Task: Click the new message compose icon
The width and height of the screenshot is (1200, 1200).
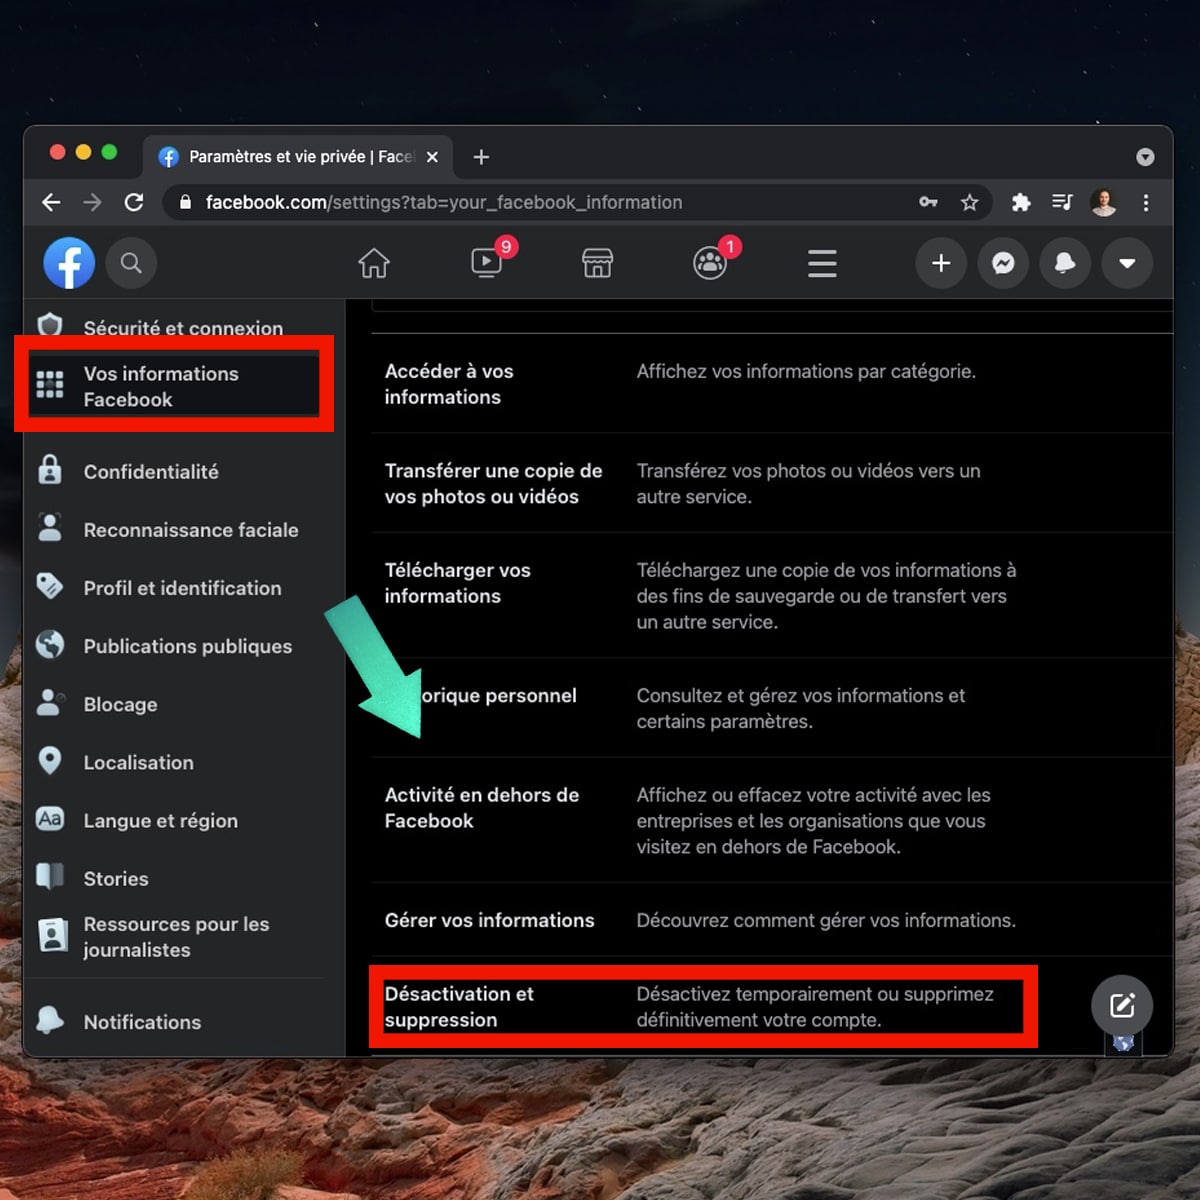Action: (1122, 1005)
